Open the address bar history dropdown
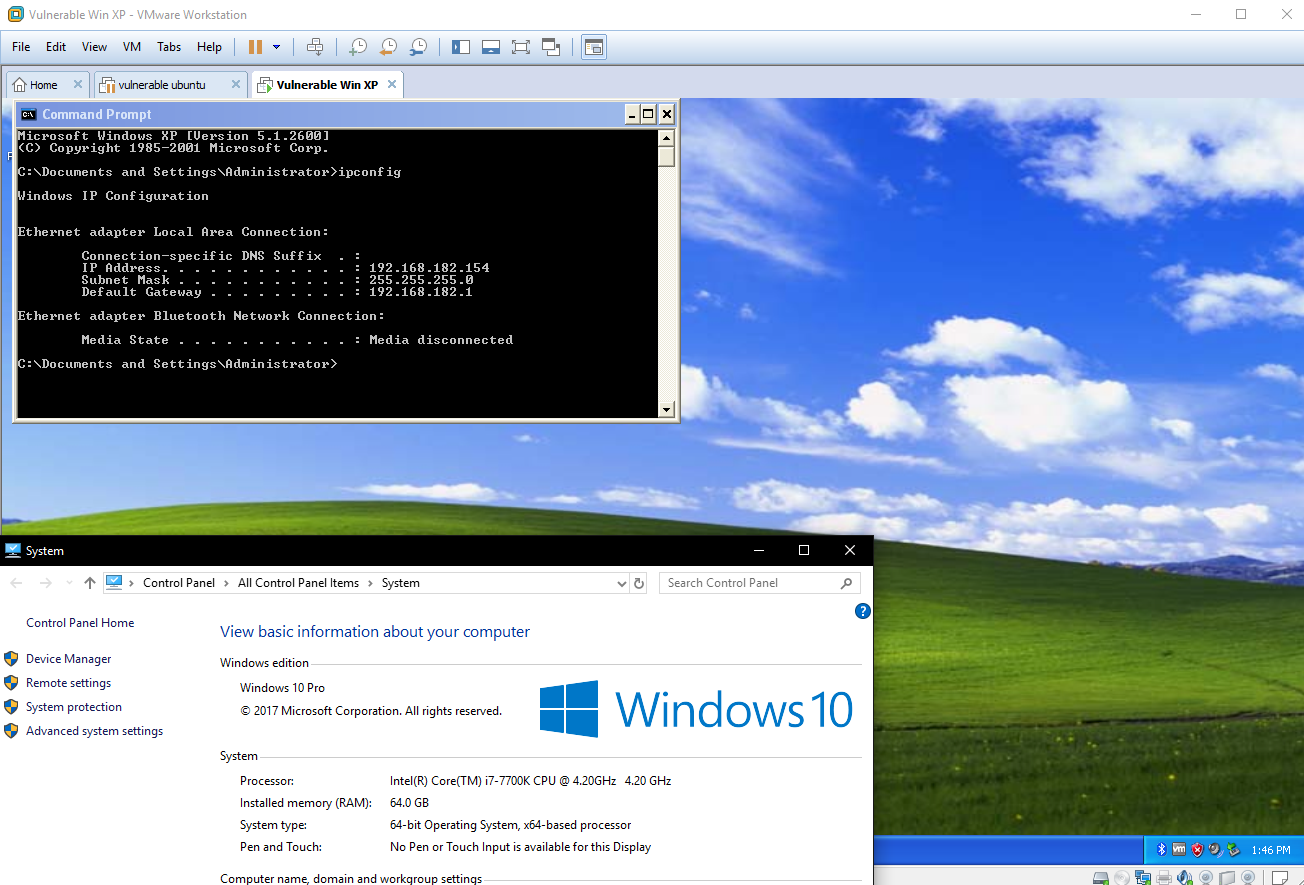This screenshot has height=885, width=1304. pyautogui.click(x=623, y=583)
